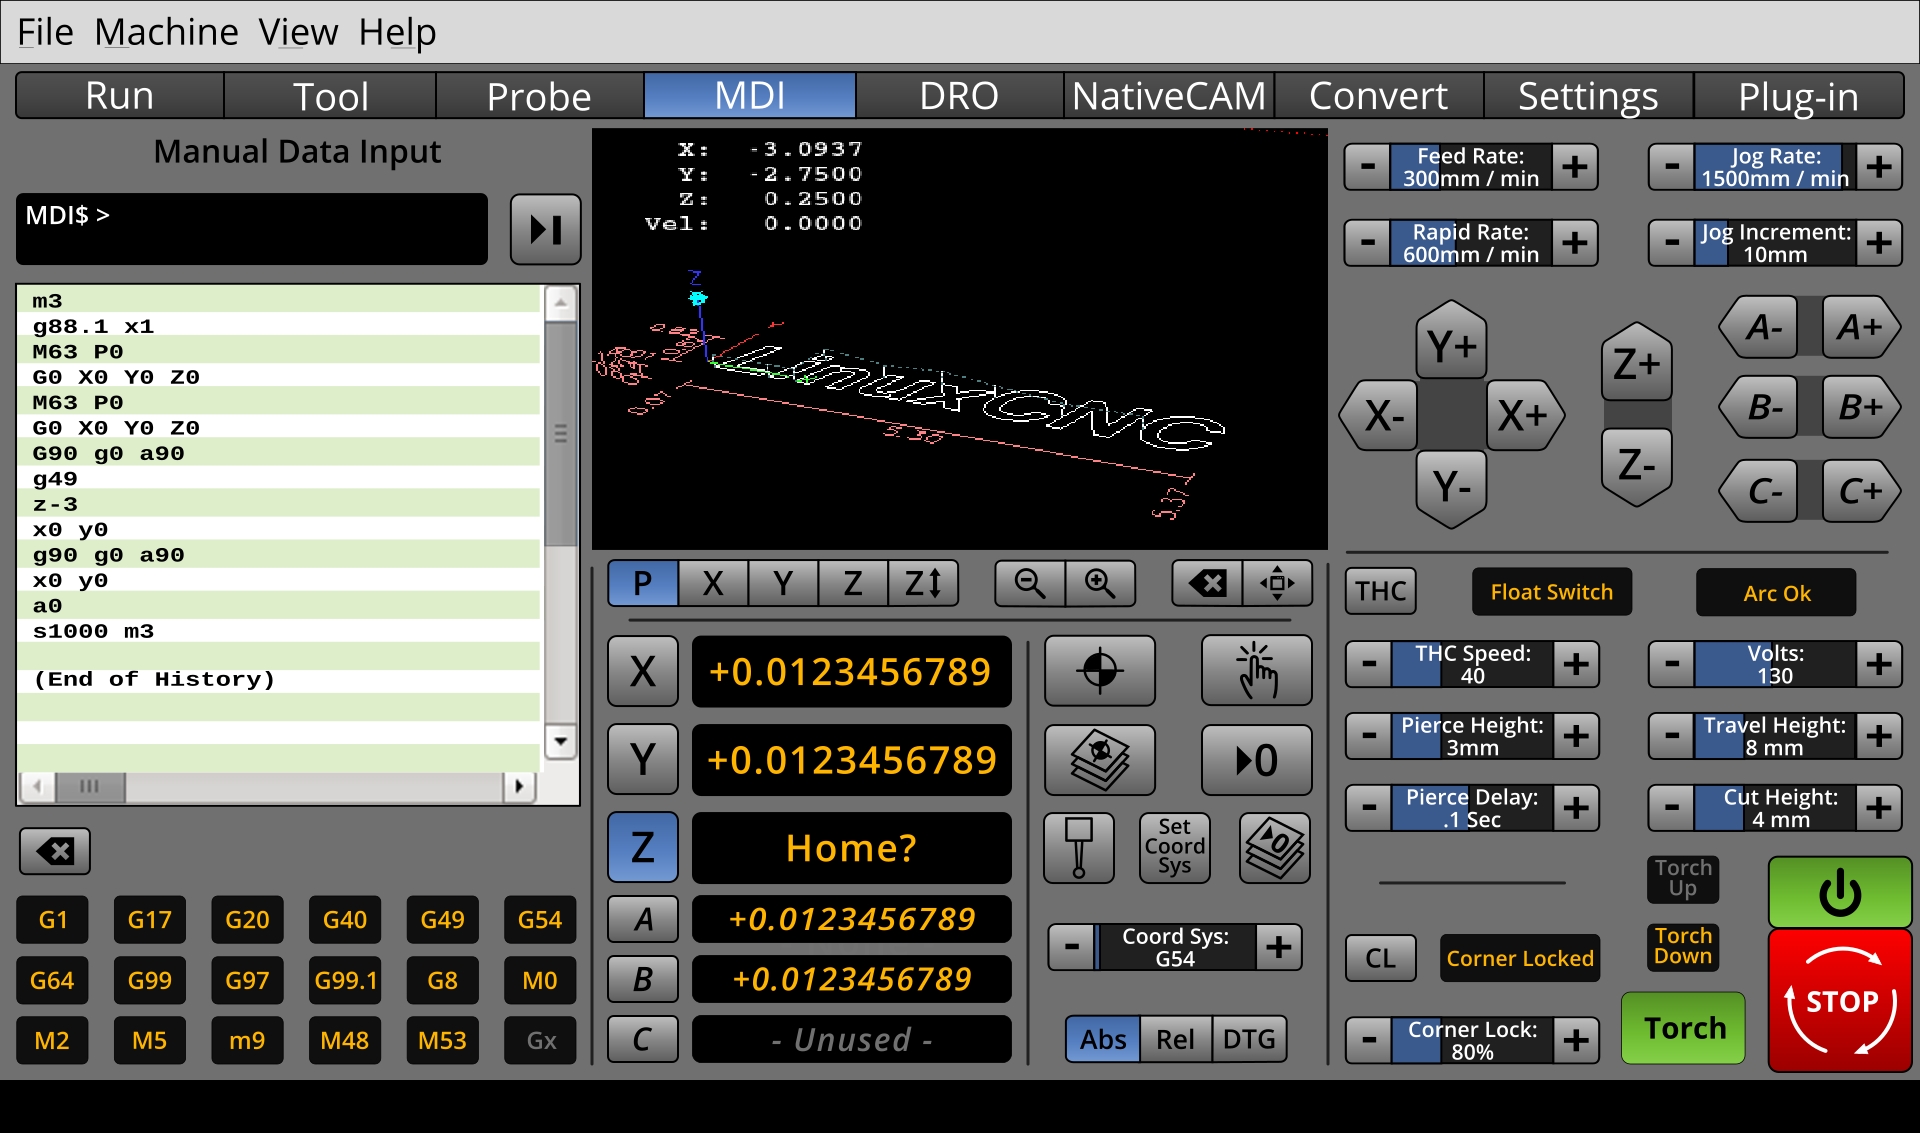Select Abs DRO mode

(x=1102, y=1039)
